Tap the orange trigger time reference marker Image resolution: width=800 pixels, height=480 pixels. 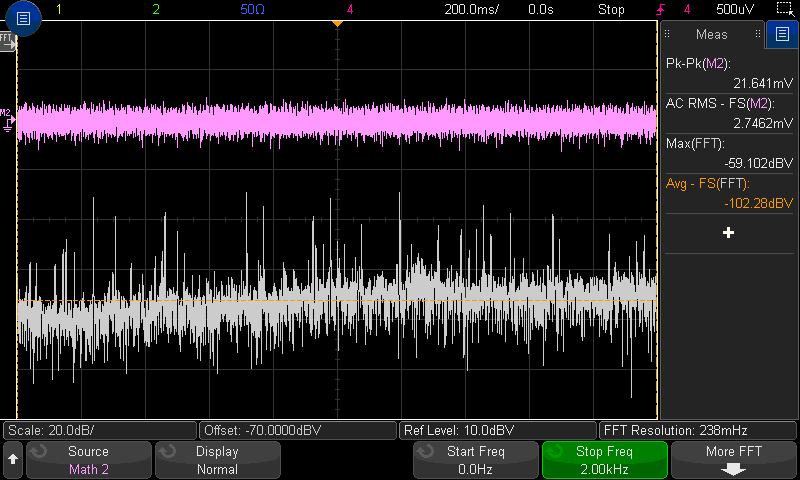(337, 24)
